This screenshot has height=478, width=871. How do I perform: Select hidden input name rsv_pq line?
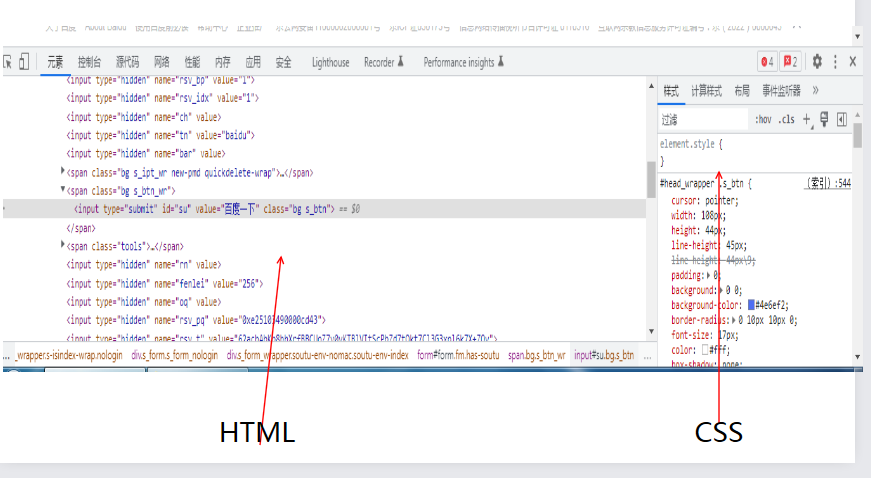click(x=196, y=320)
